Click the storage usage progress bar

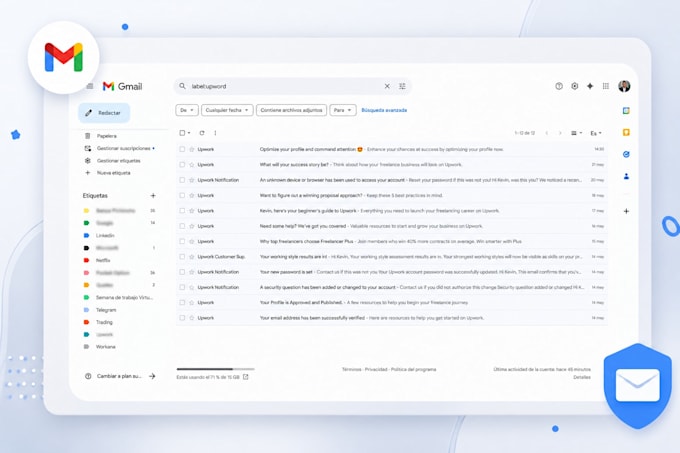[x=216, y=369]
